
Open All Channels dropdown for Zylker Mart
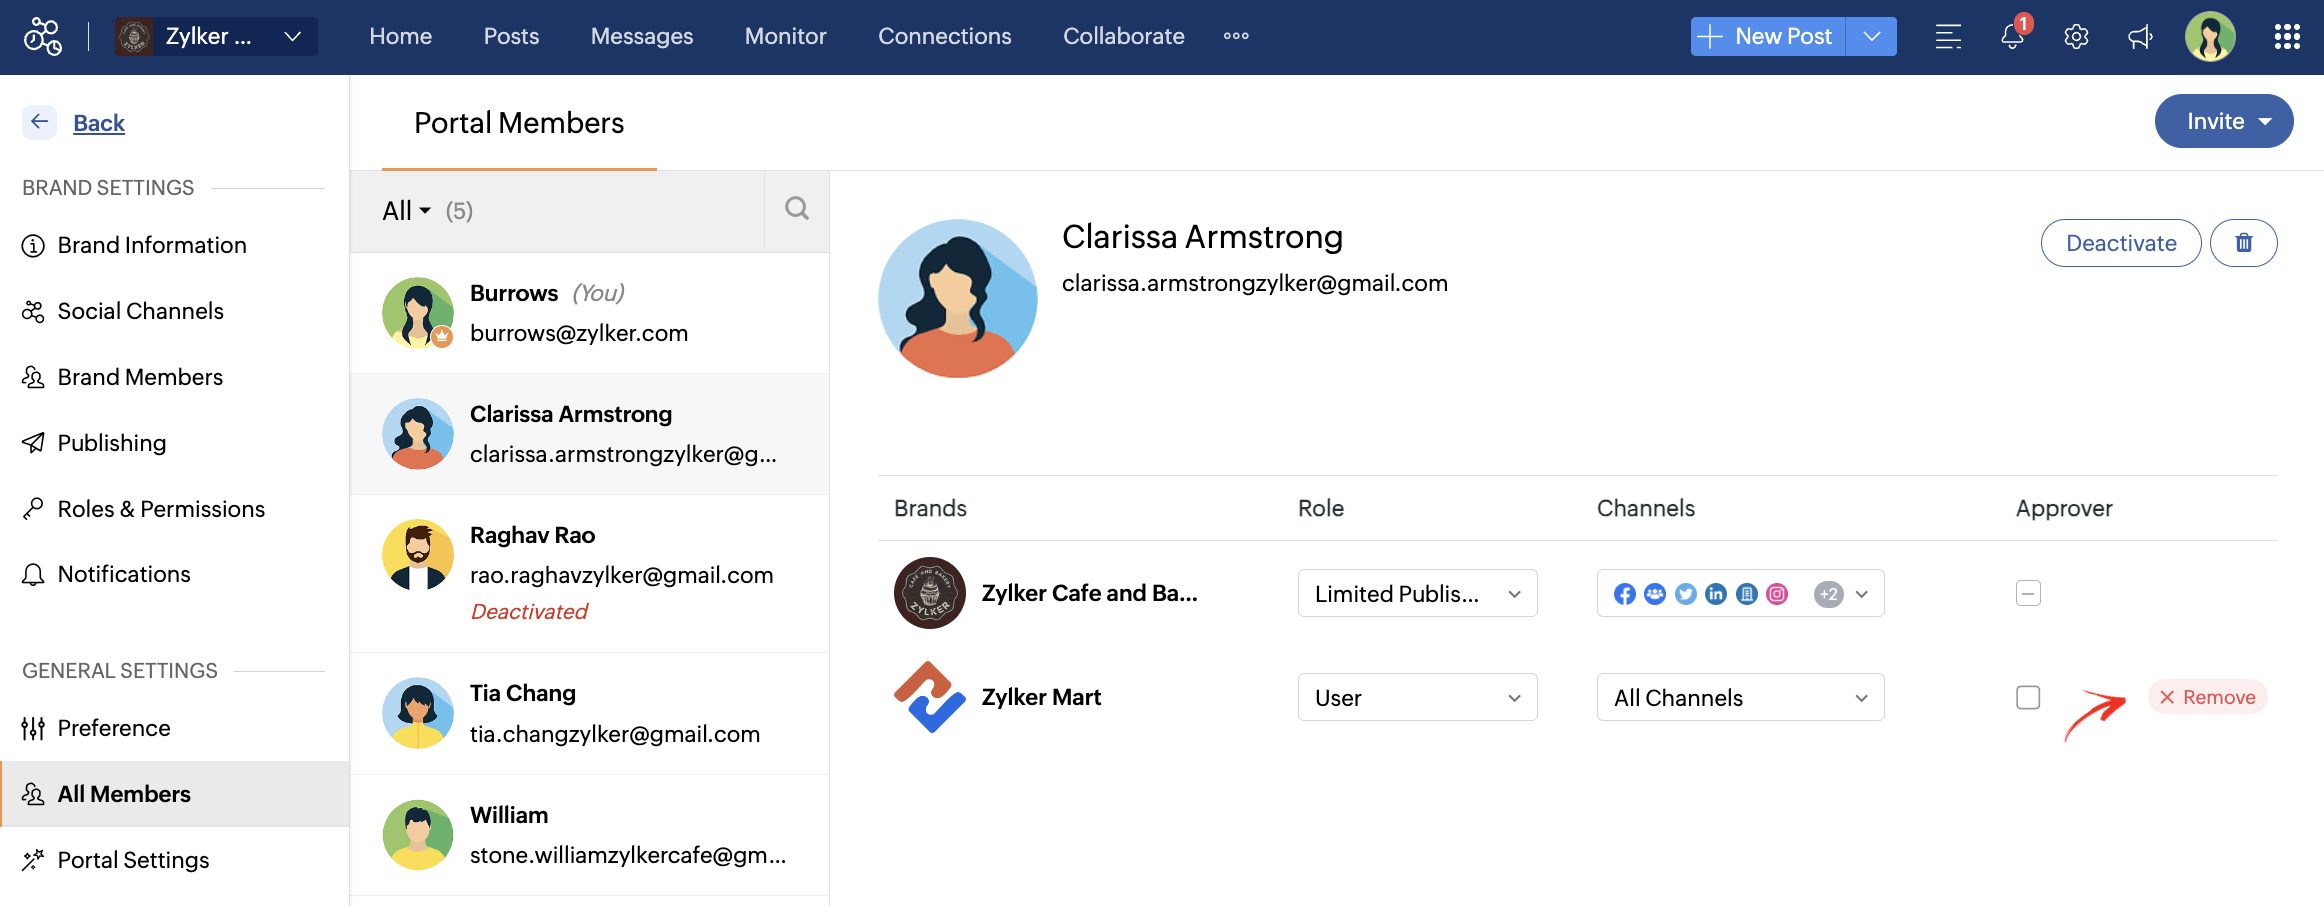click(1740, 697)
